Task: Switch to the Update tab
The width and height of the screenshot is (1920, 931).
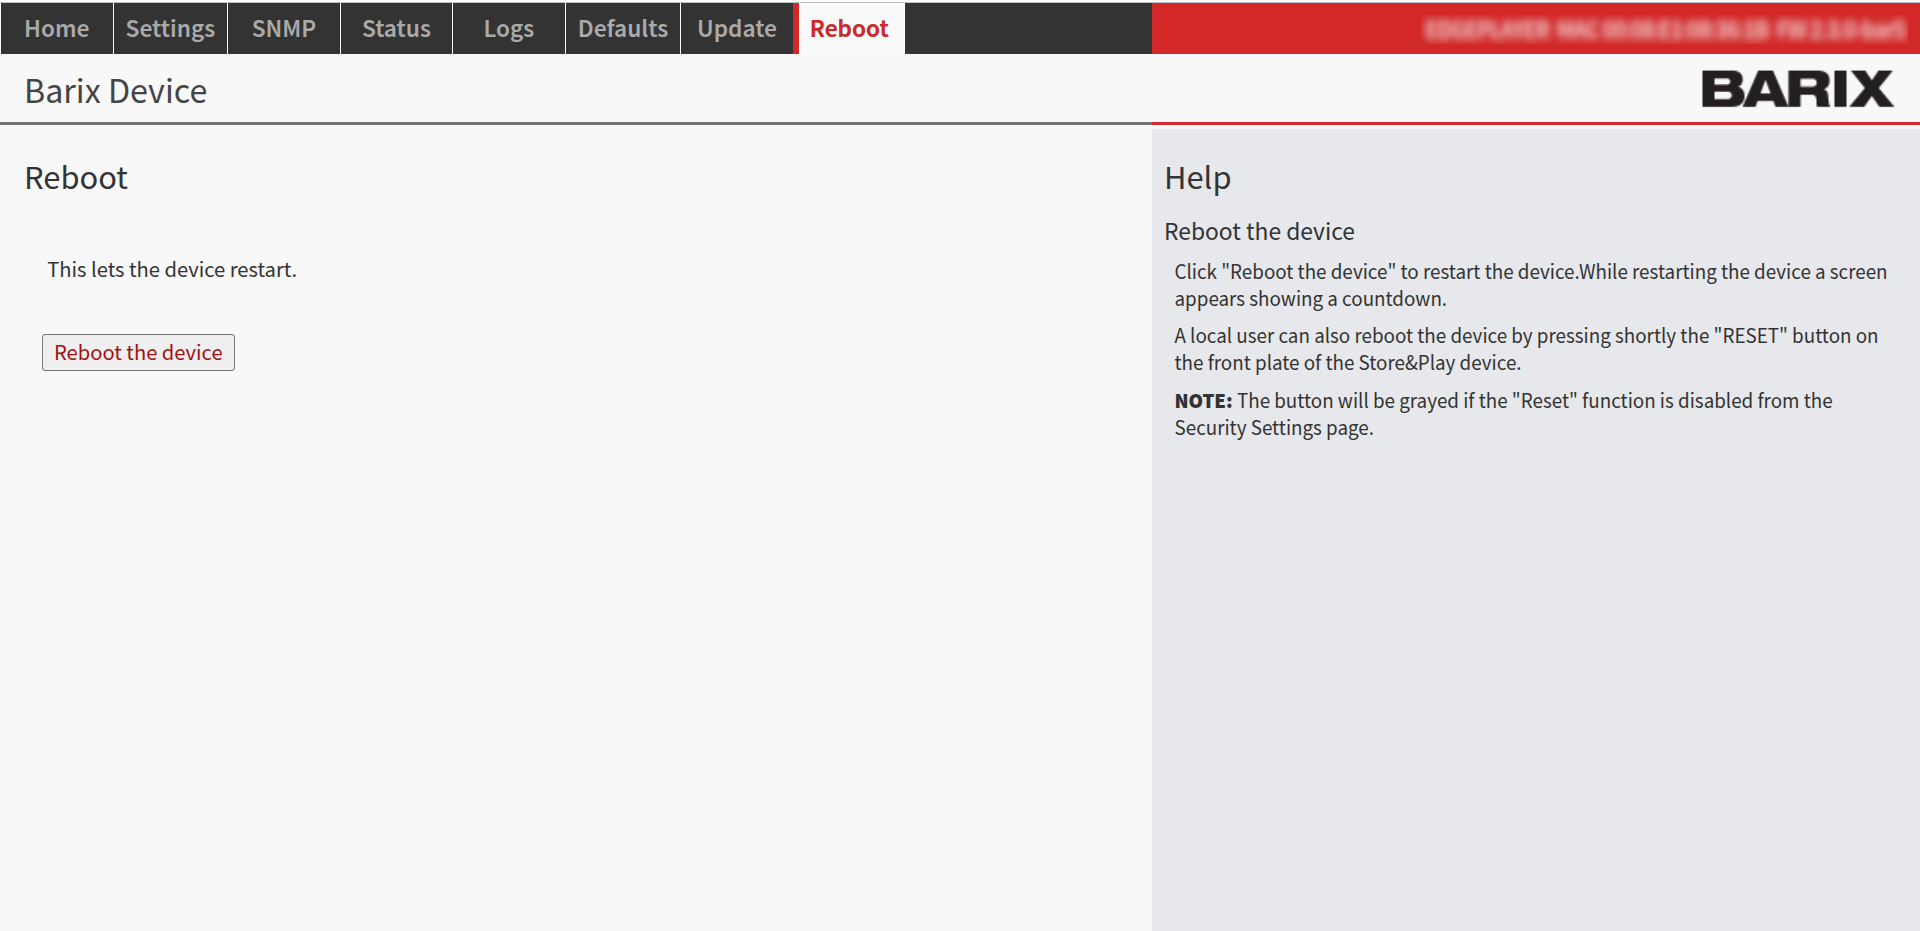Action: click(736, 28)
